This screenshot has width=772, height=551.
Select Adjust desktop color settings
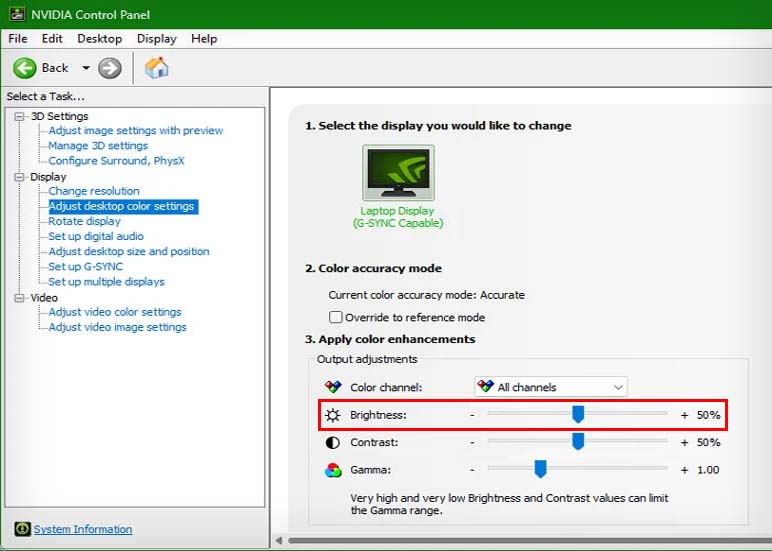point(123,206)
